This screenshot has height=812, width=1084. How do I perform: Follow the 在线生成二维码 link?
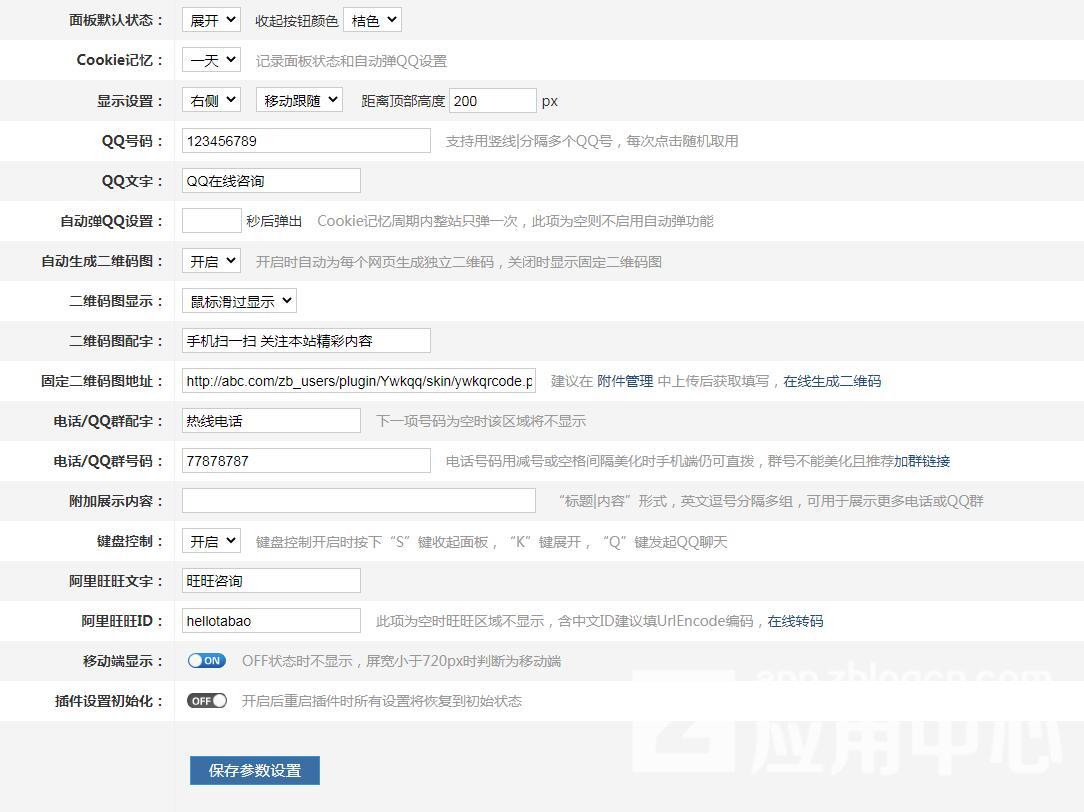tap(832, 381)
